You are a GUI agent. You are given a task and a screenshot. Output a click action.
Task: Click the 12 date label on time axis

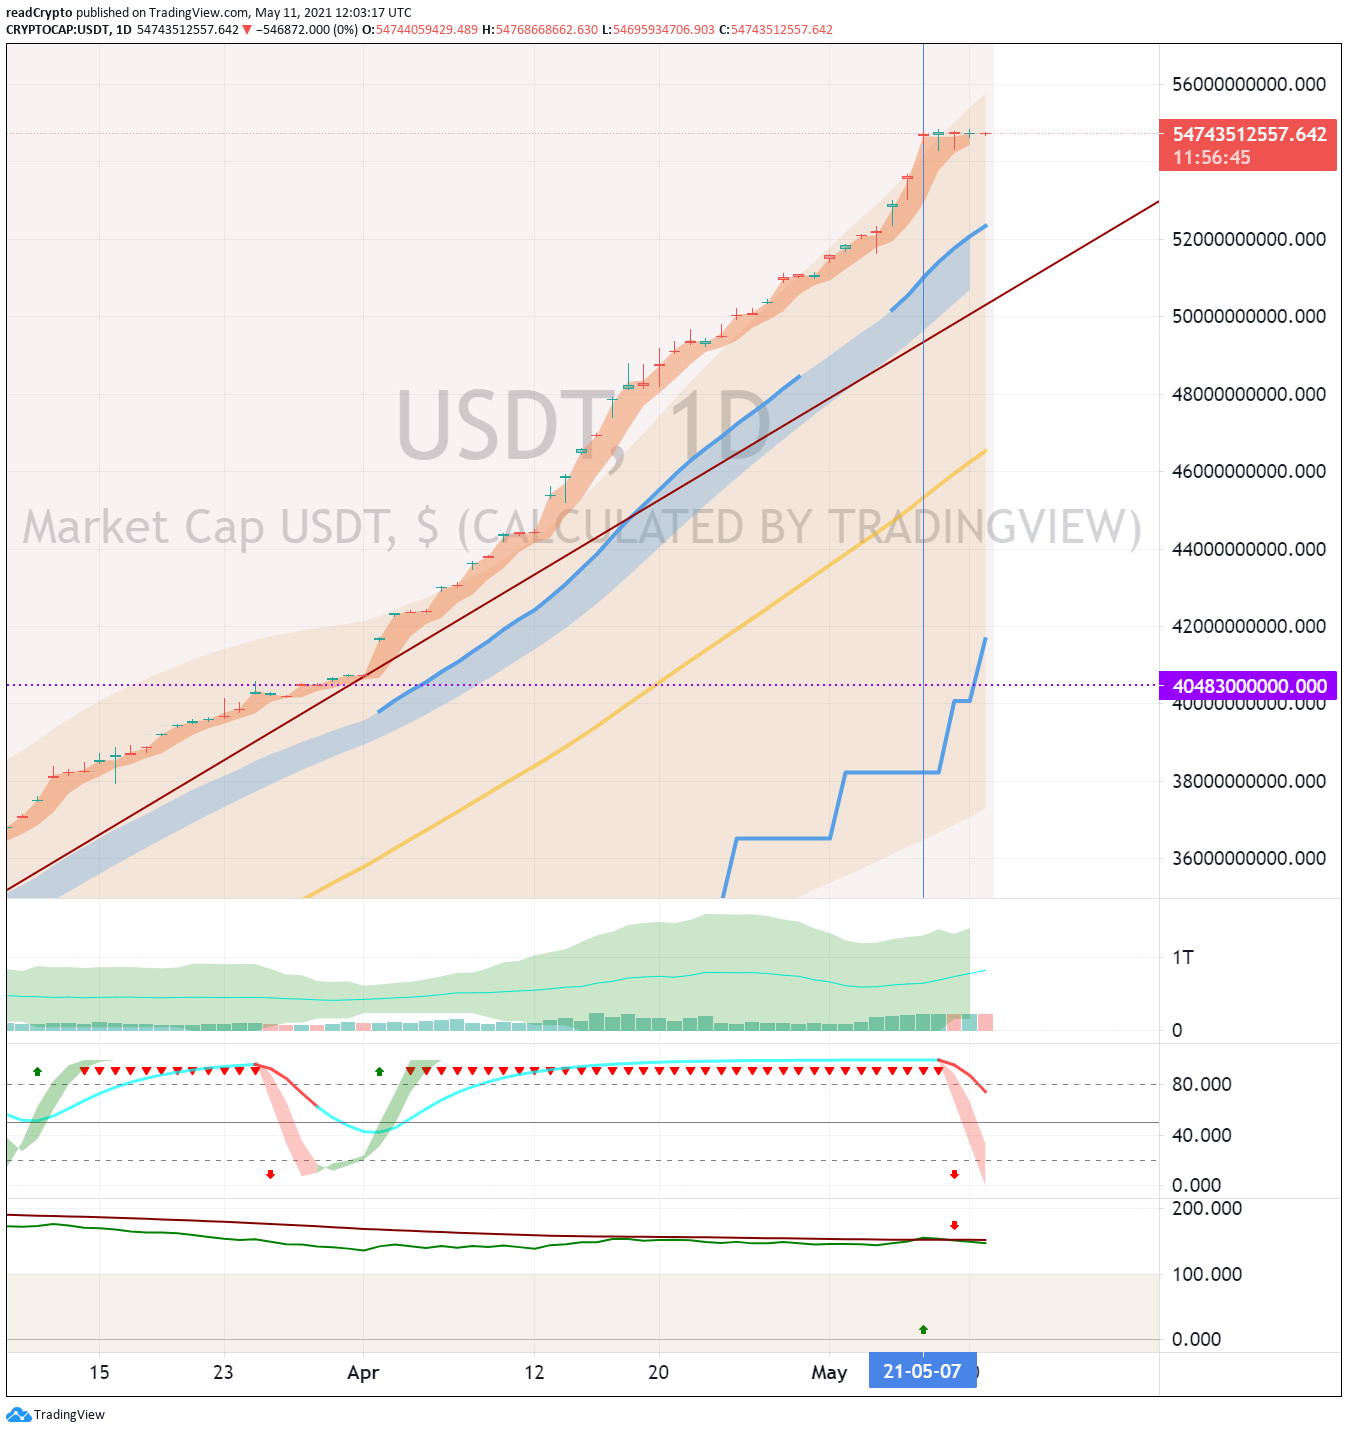pos(534,1372)
